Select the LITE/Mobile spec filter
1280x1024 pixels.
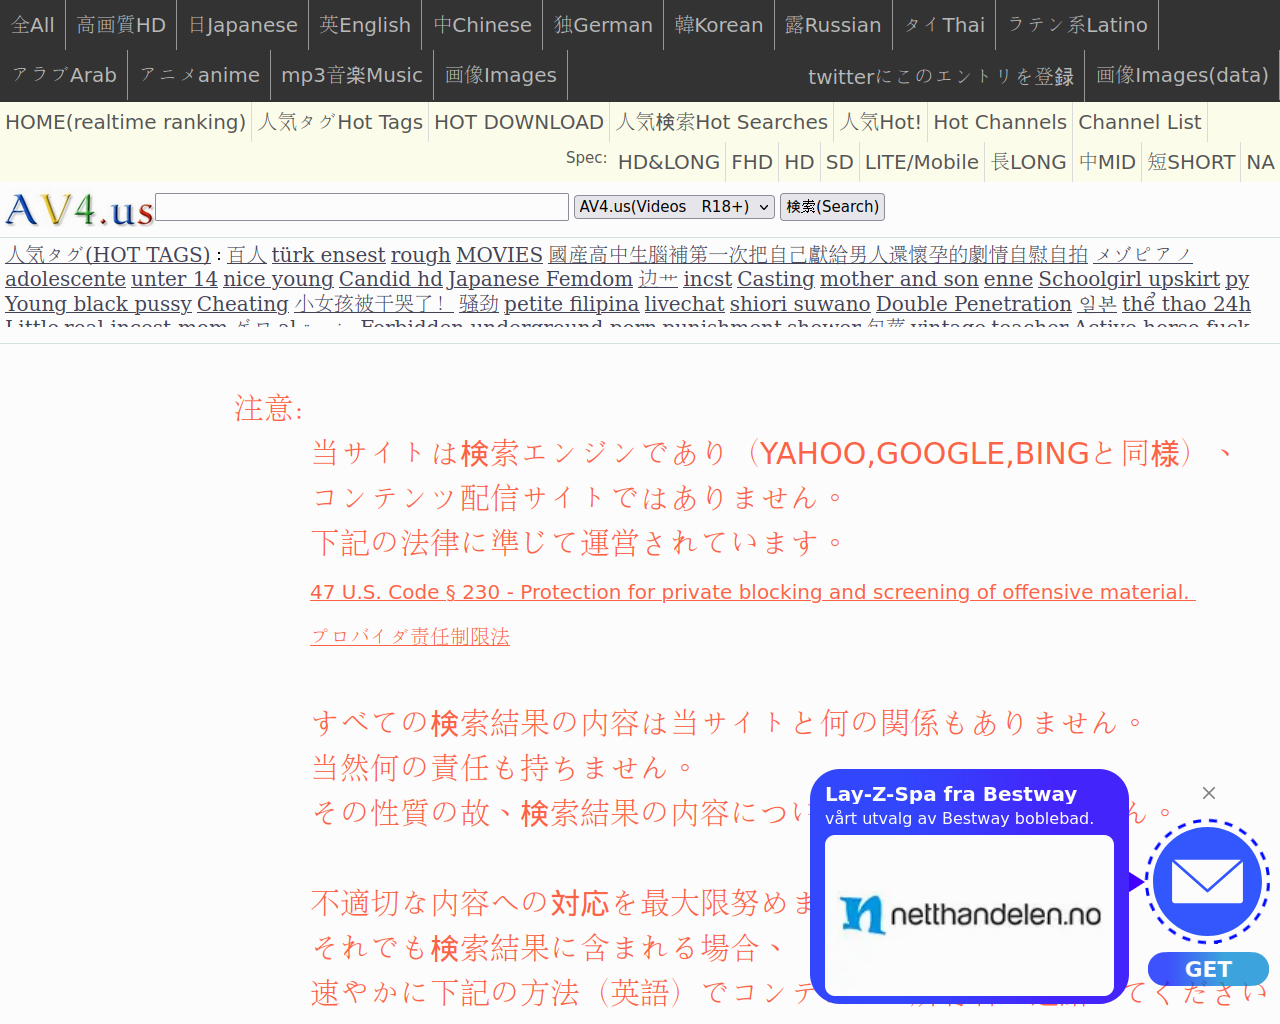[x=921, y=162]
